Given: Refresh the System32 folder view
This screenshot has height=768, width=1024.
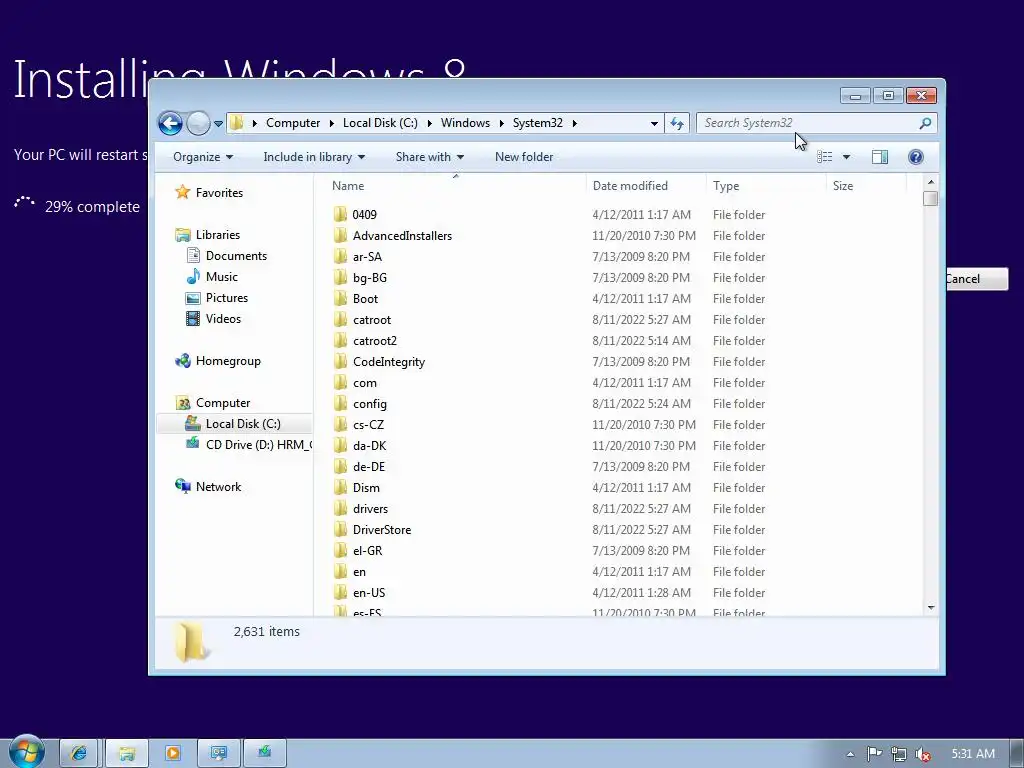Looking at the screenshot, I should (677, 123).
